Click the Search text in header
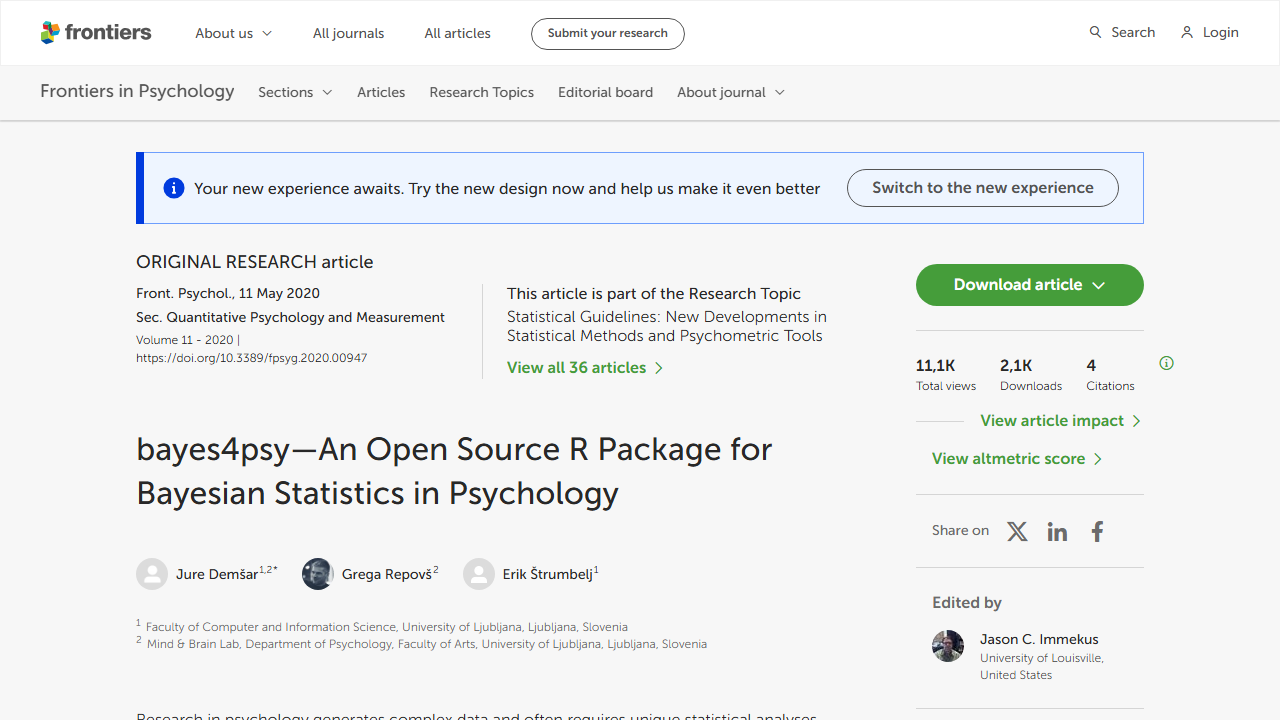 (x=1133, y=33)
